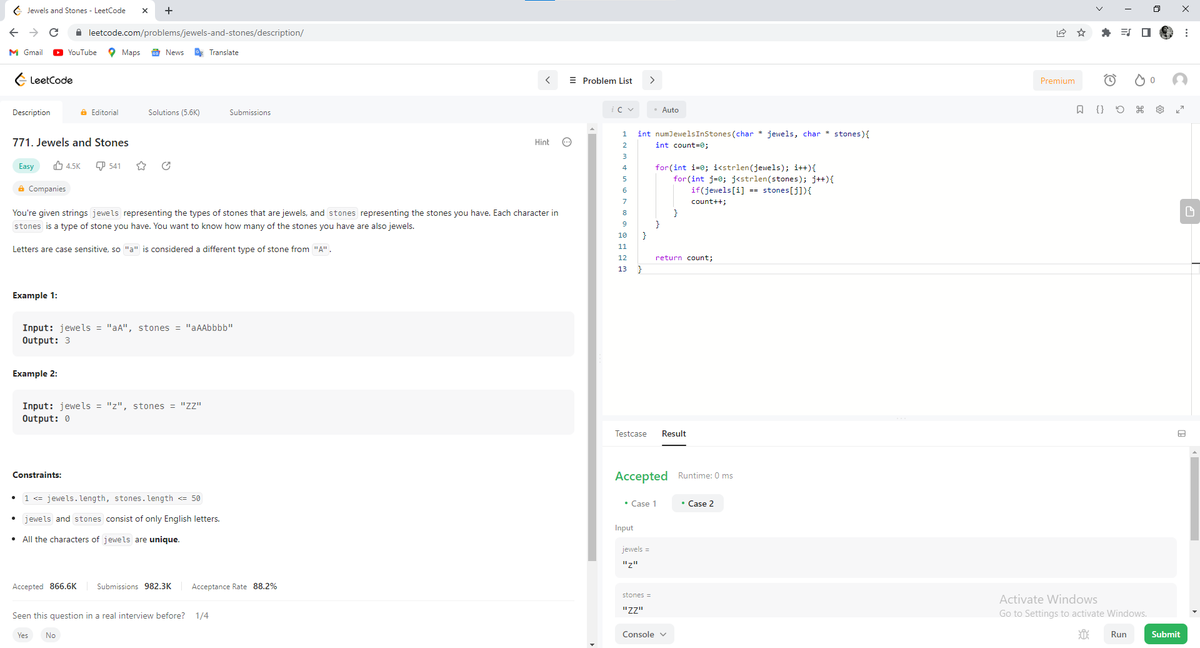This screenshot has width=1200, height=648.
Task: Answer No to seen in interview
Action: (x=50, y=635)
